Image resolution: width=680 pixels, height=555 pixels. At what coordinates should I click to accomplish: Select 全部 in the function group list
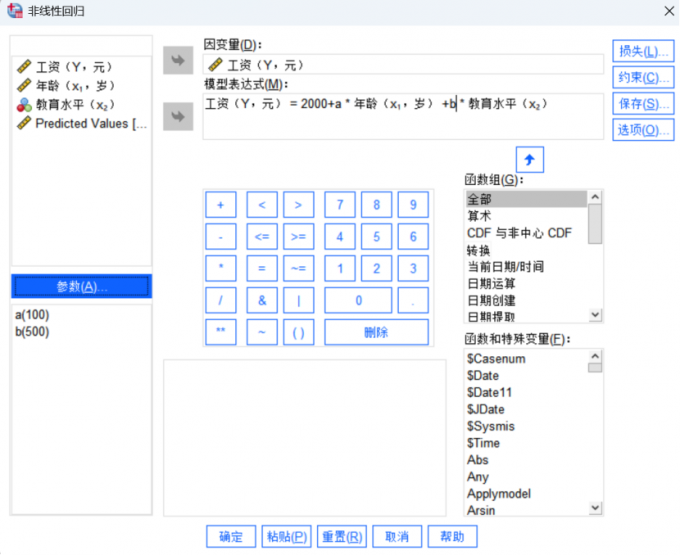pos(526,199)
